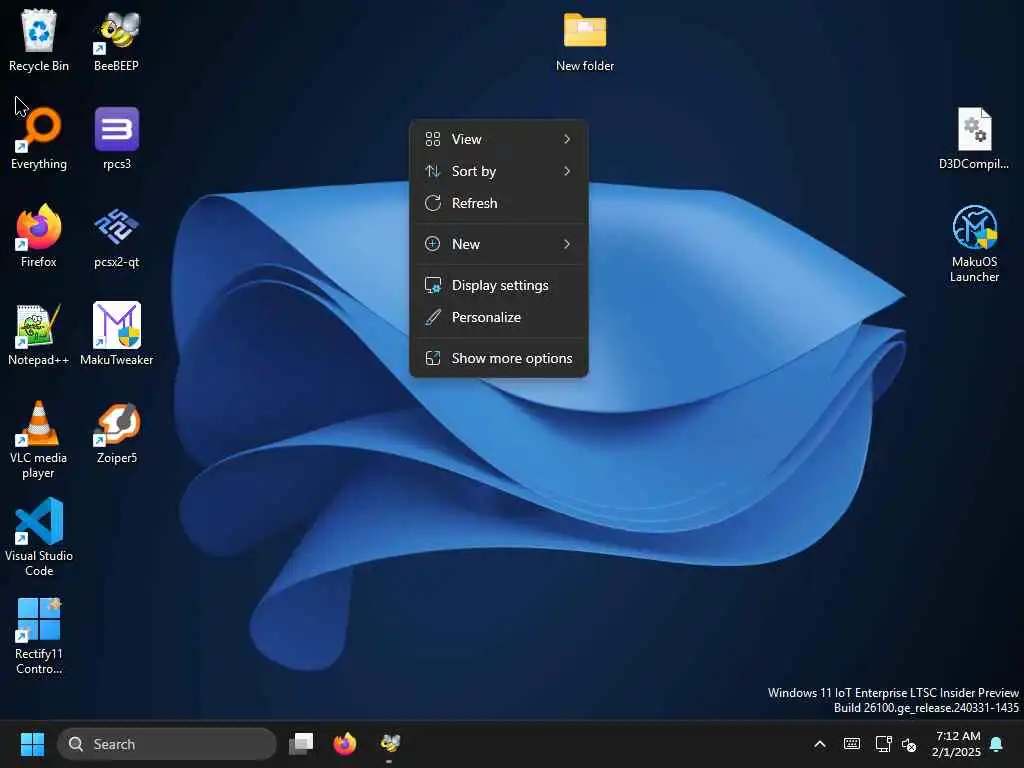Expand the View submenu in context menu

tap(499, 139)
